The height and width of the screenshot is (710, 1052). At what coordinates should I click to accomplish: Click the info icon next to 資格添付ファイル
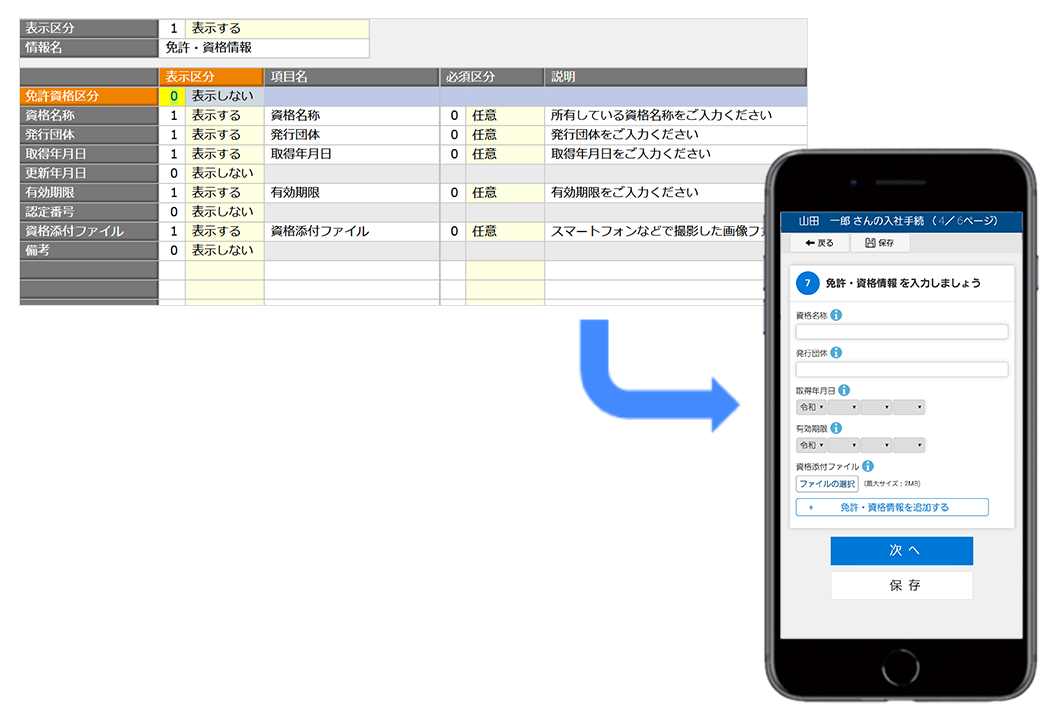click(x=867, y=466)
